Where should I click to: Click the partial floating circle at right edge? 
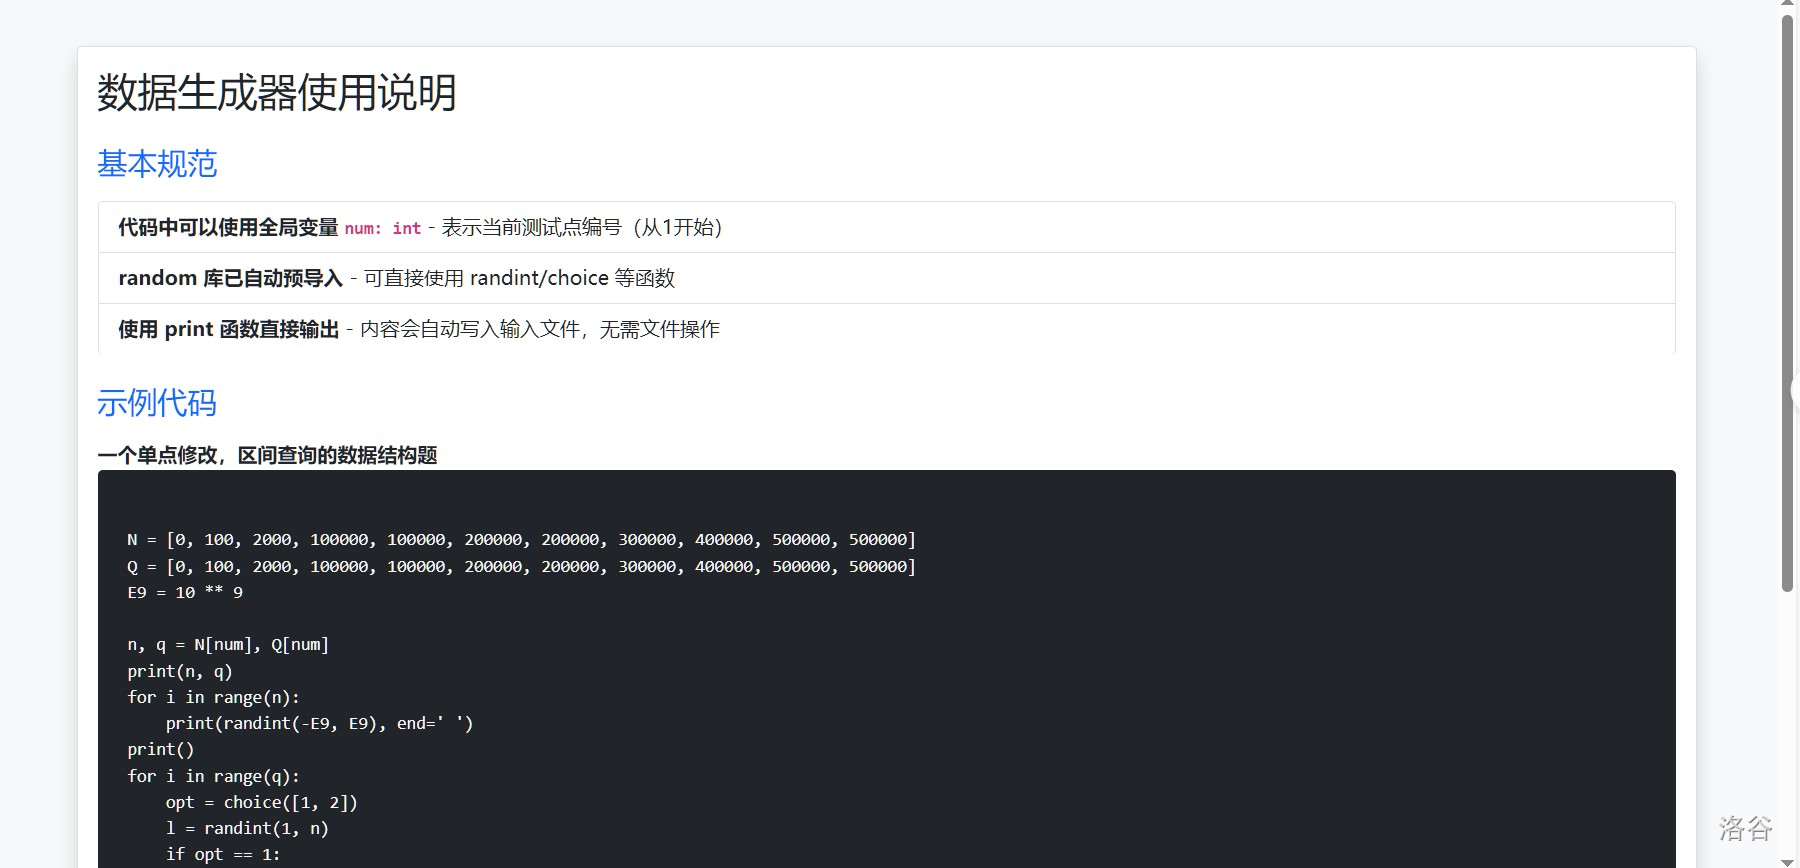tap(1794, 390)
